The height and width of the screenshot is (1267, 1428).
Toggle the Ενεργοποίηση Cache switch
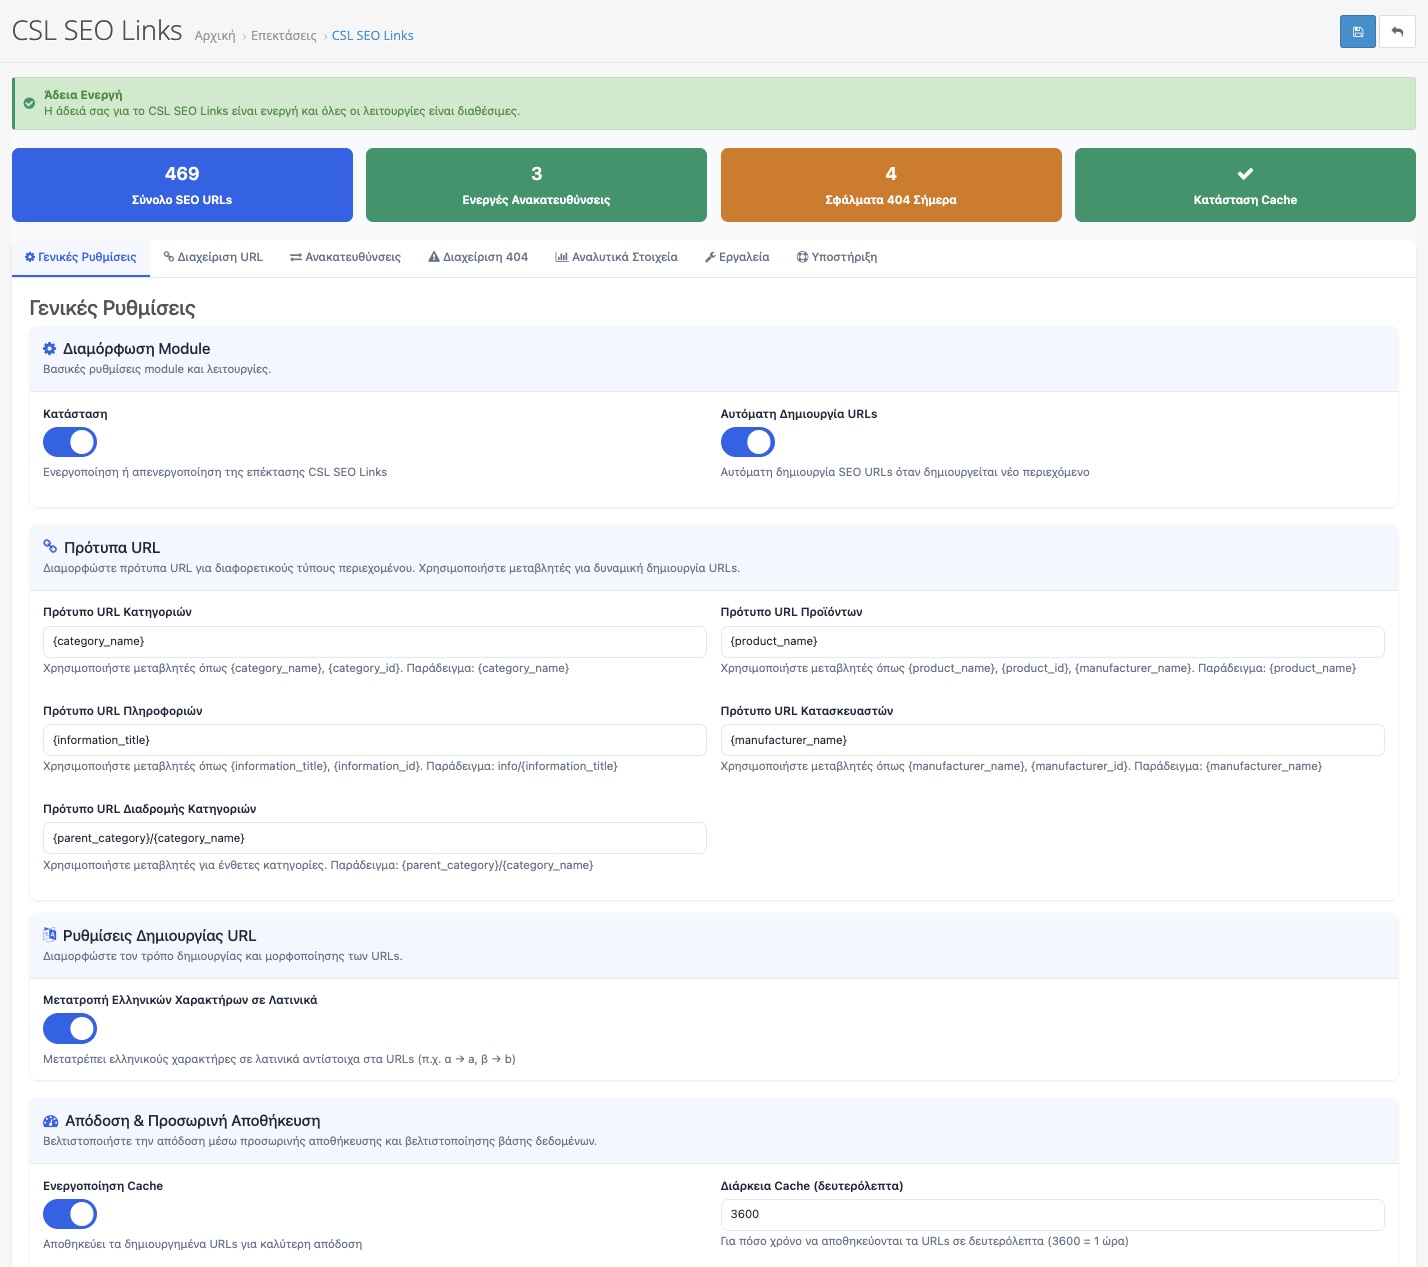[x=70, y=1214]
